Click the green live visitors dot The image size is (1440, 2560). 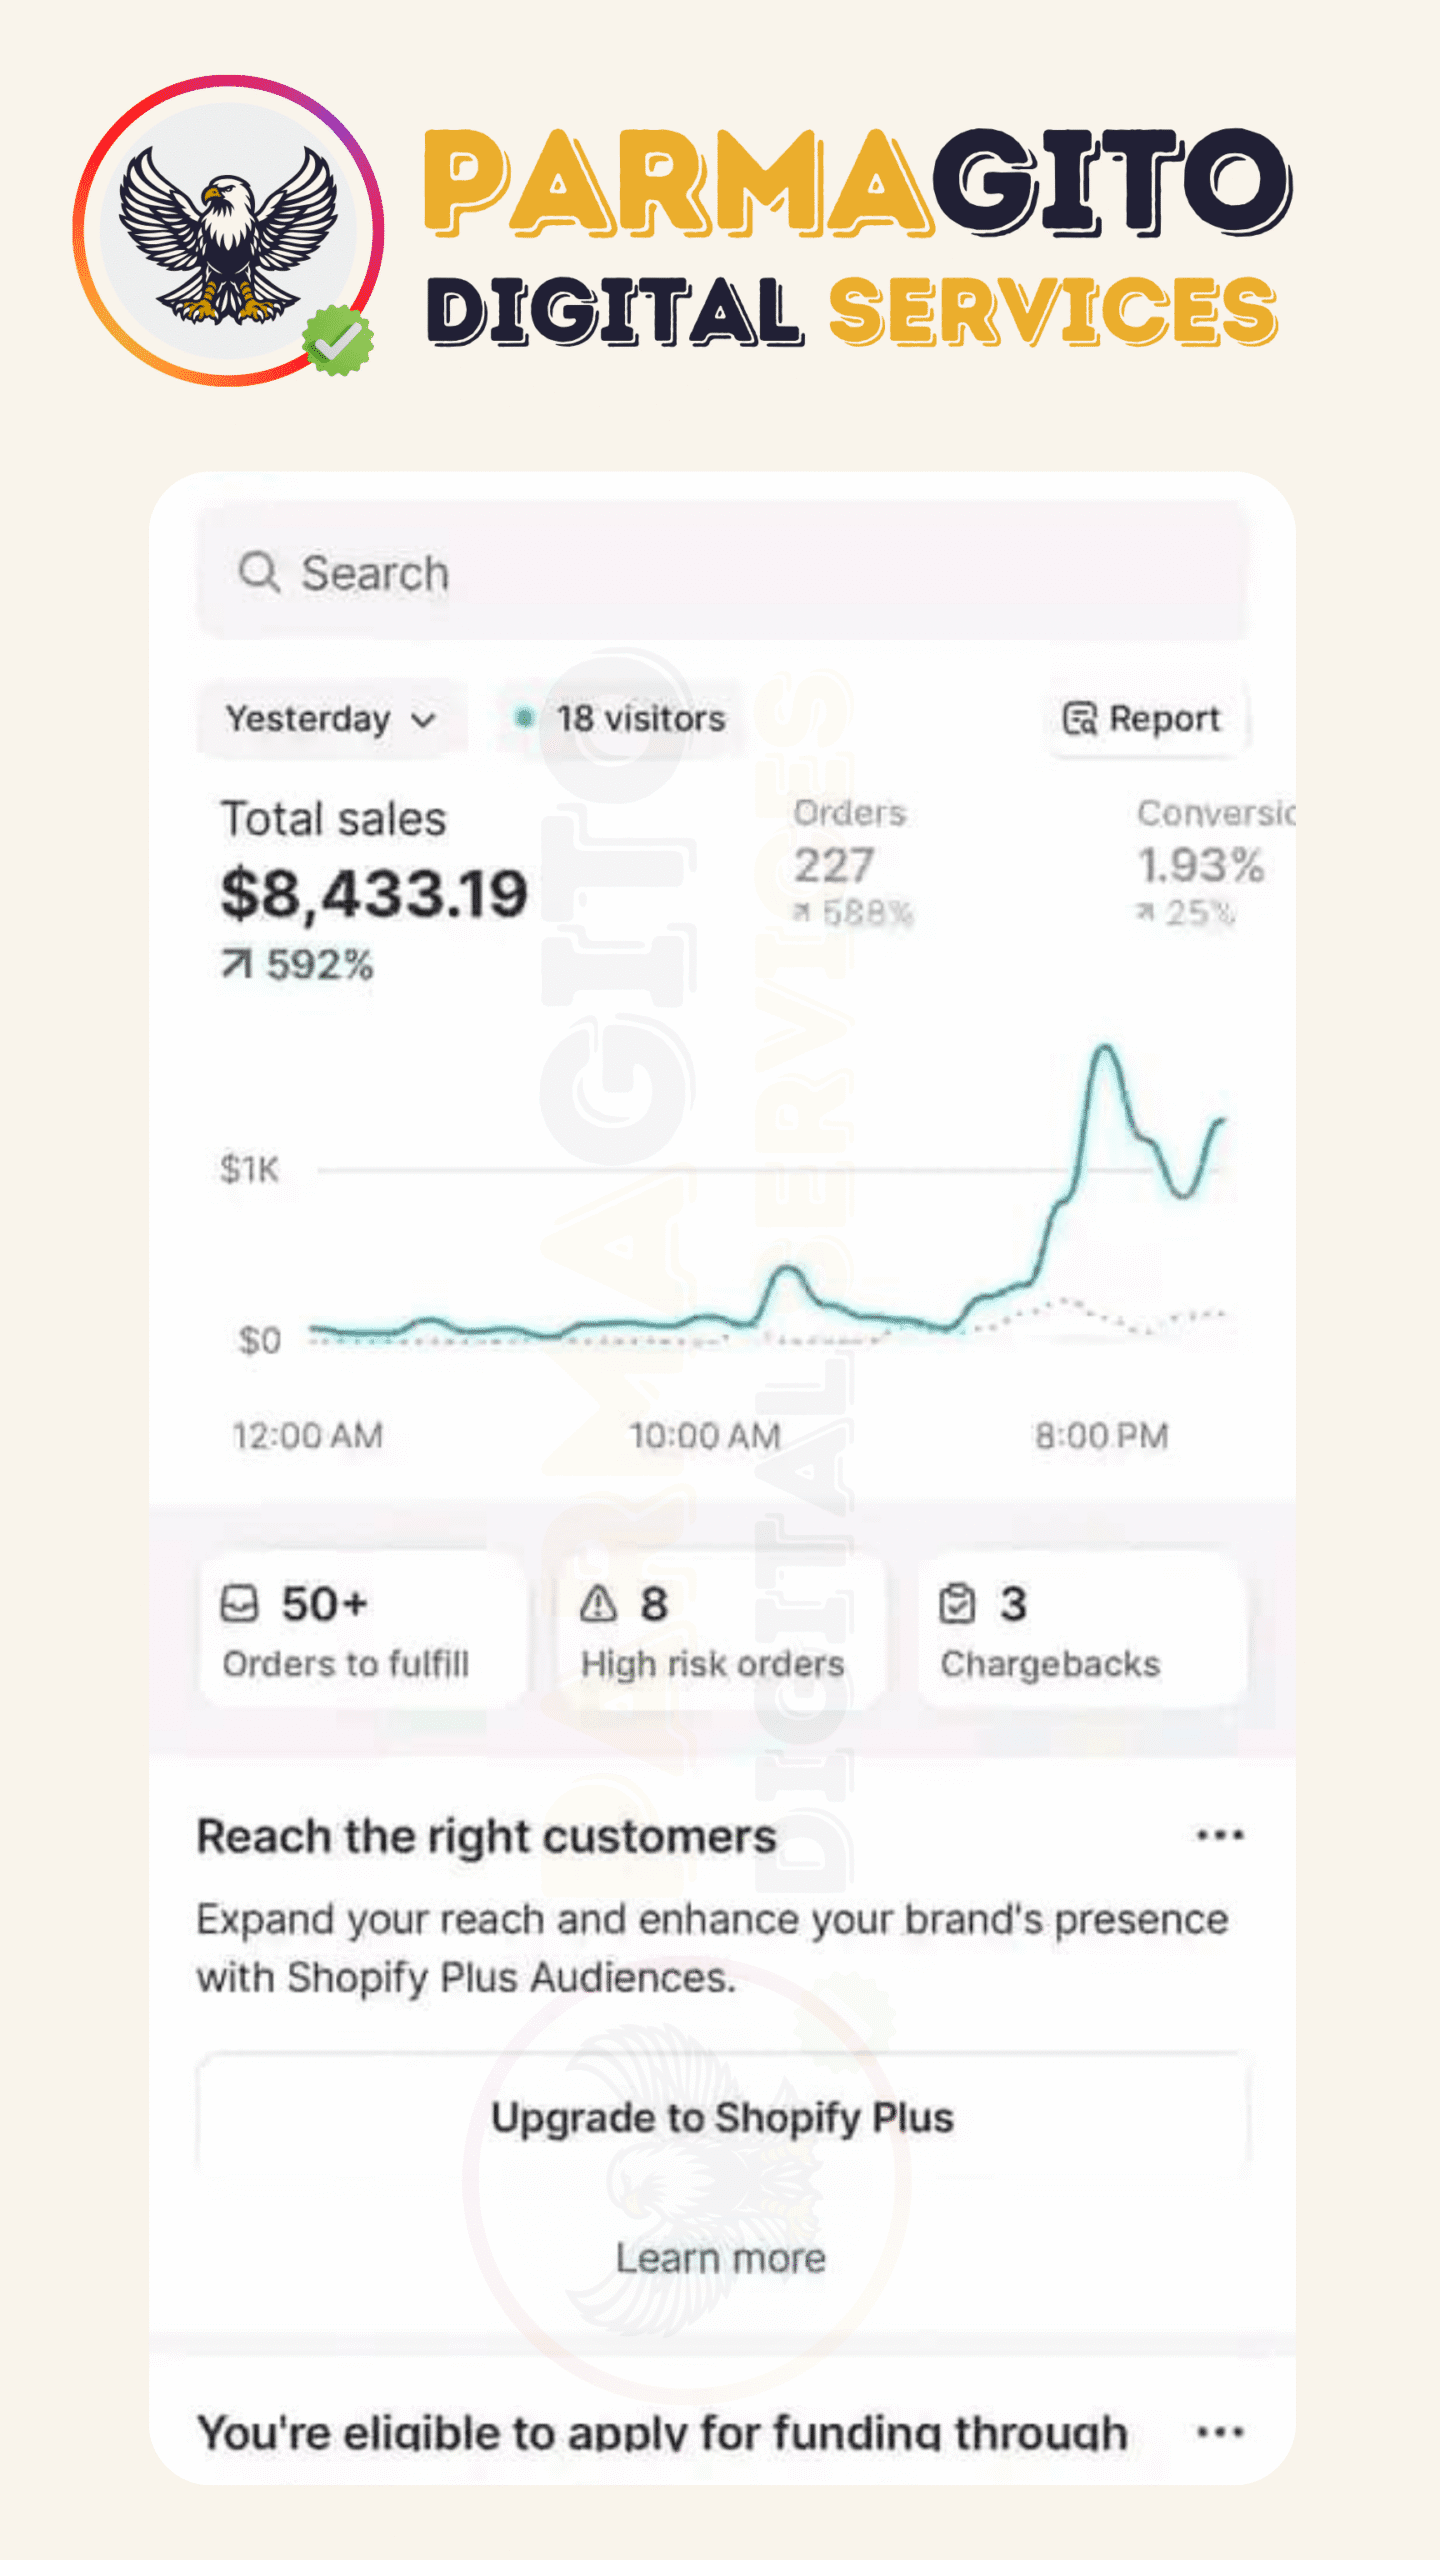coord(523,718)
